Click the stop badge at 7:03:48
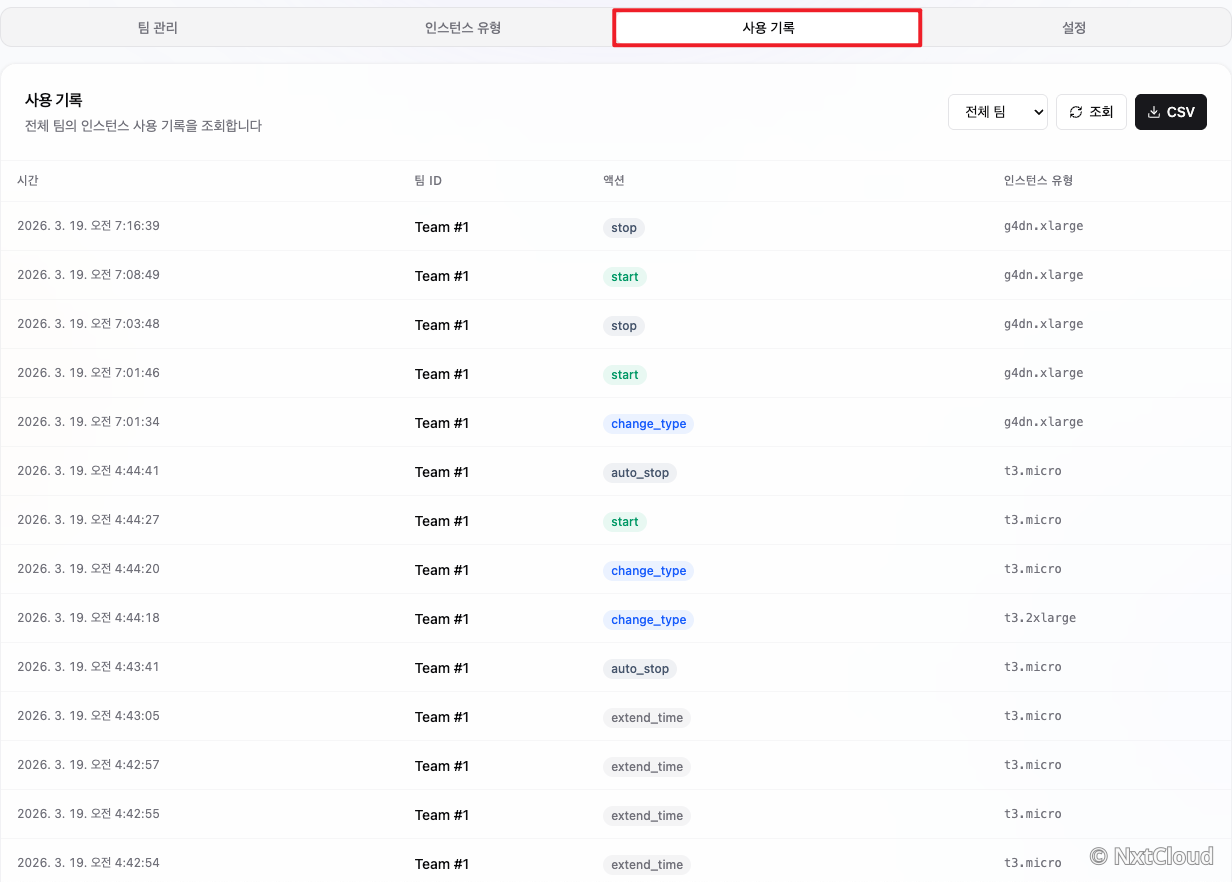The width and height of the screenshot is (1232, 882). [624, 326]
